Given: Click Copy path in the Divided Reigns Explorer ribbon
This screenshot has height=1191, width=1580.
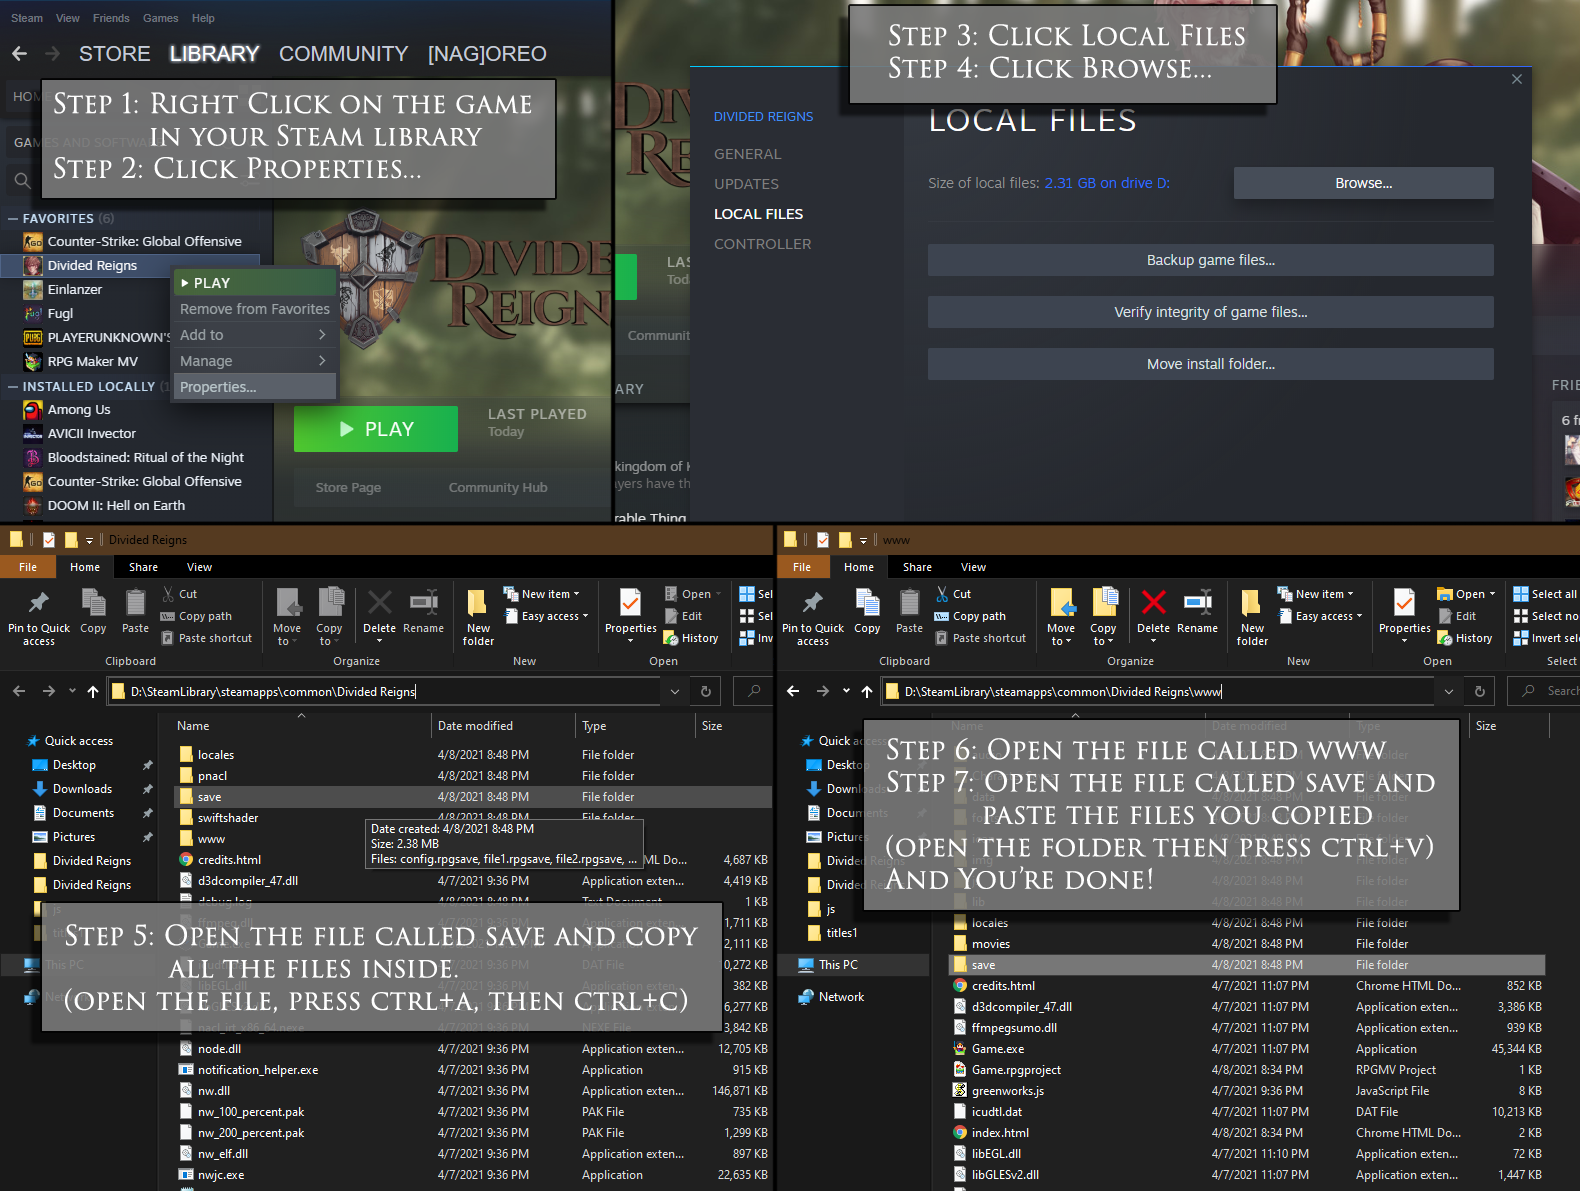Looking at the screenshot, I should click(196, 616).
